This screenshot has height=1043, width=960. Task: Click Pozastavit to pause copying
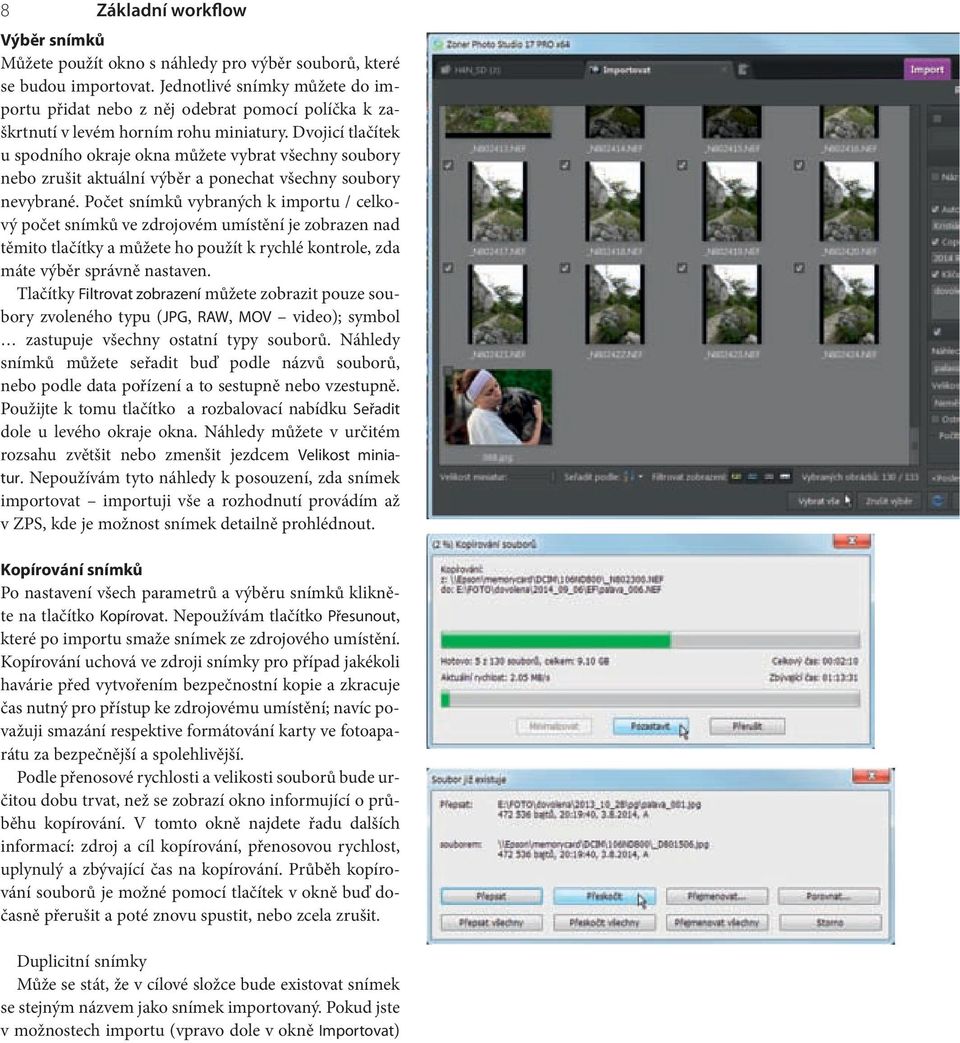coord(650,726)
